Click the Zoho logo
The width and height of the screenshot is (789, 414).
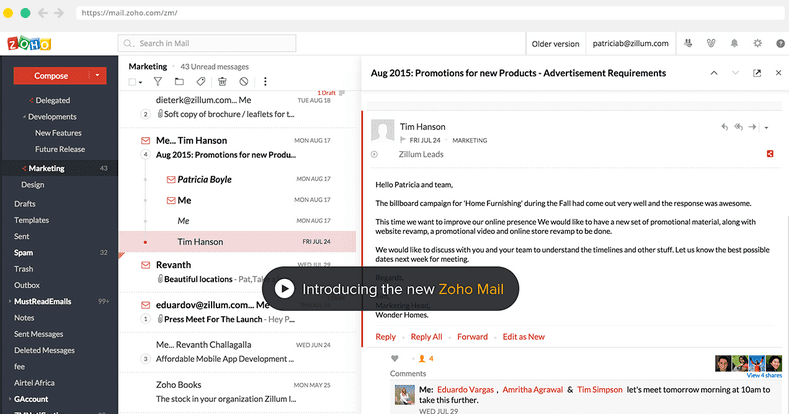[x=29, y=44]
